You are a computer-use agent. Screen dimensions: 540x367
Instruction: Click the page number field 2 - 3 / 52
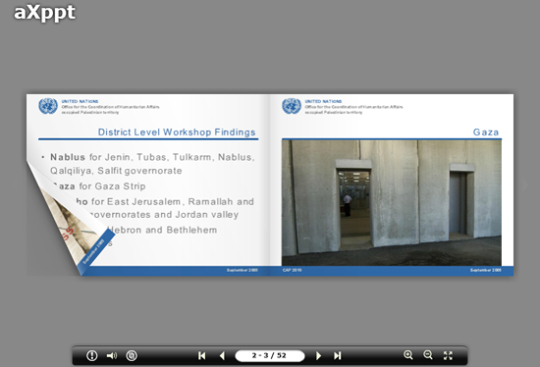(270, 355)
